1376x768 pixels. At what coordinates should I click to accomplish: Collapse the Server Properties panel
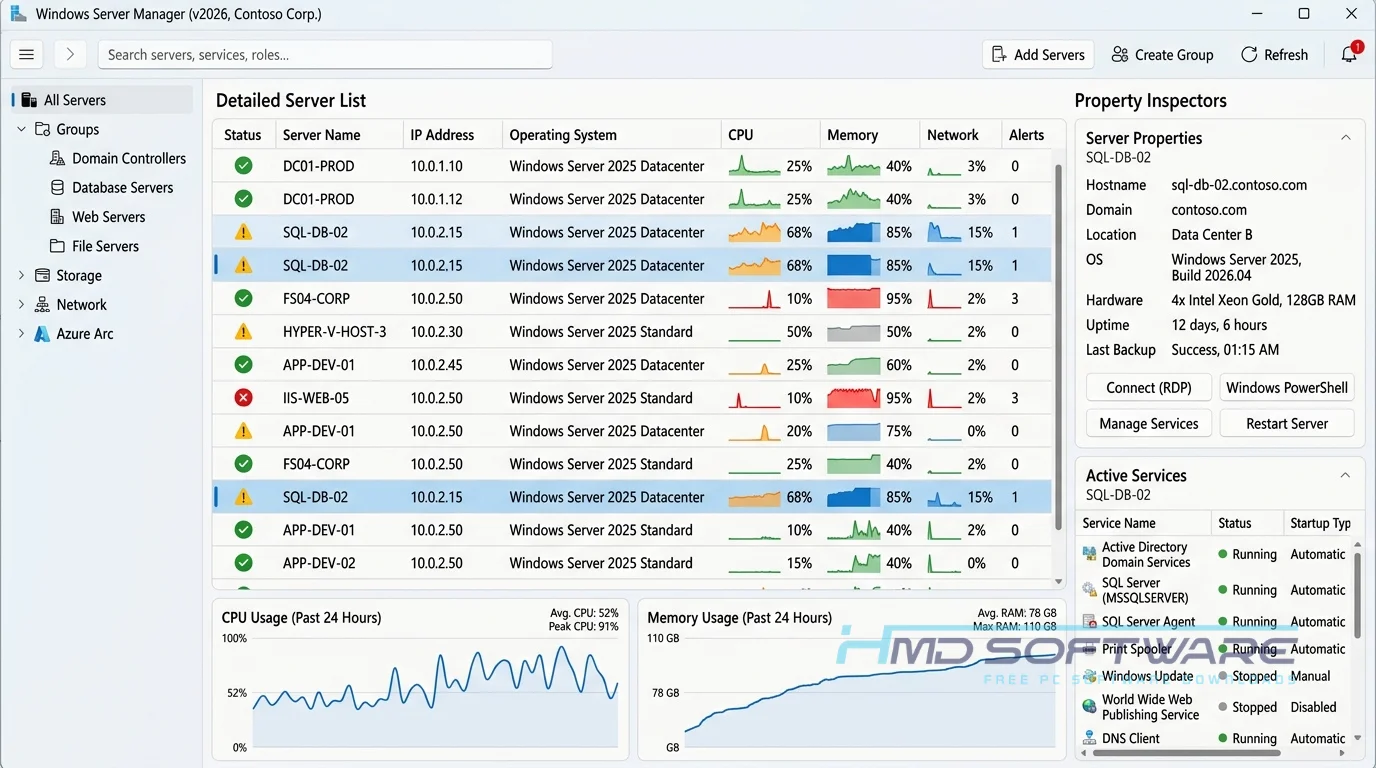click(x=1345, y=138)
